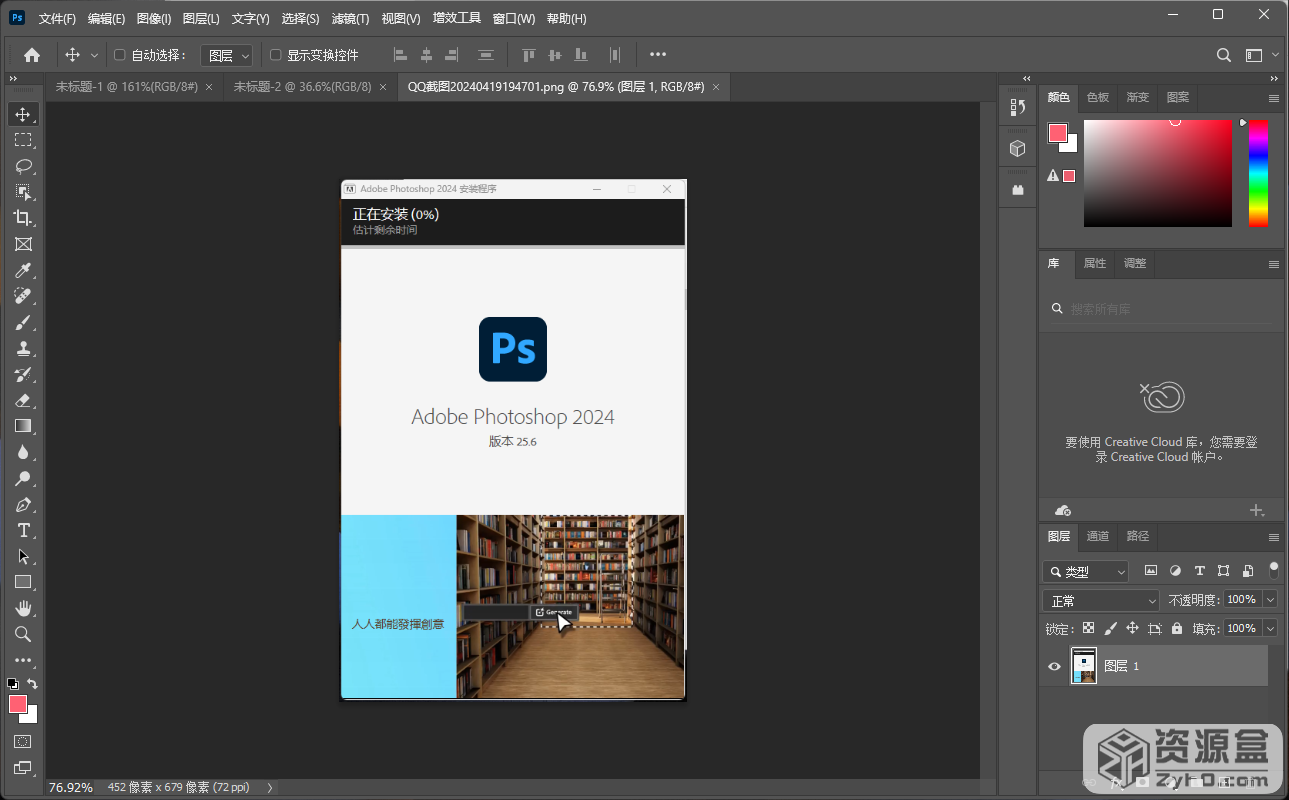
Task: Select the Lasso tool
Action: 23,166
